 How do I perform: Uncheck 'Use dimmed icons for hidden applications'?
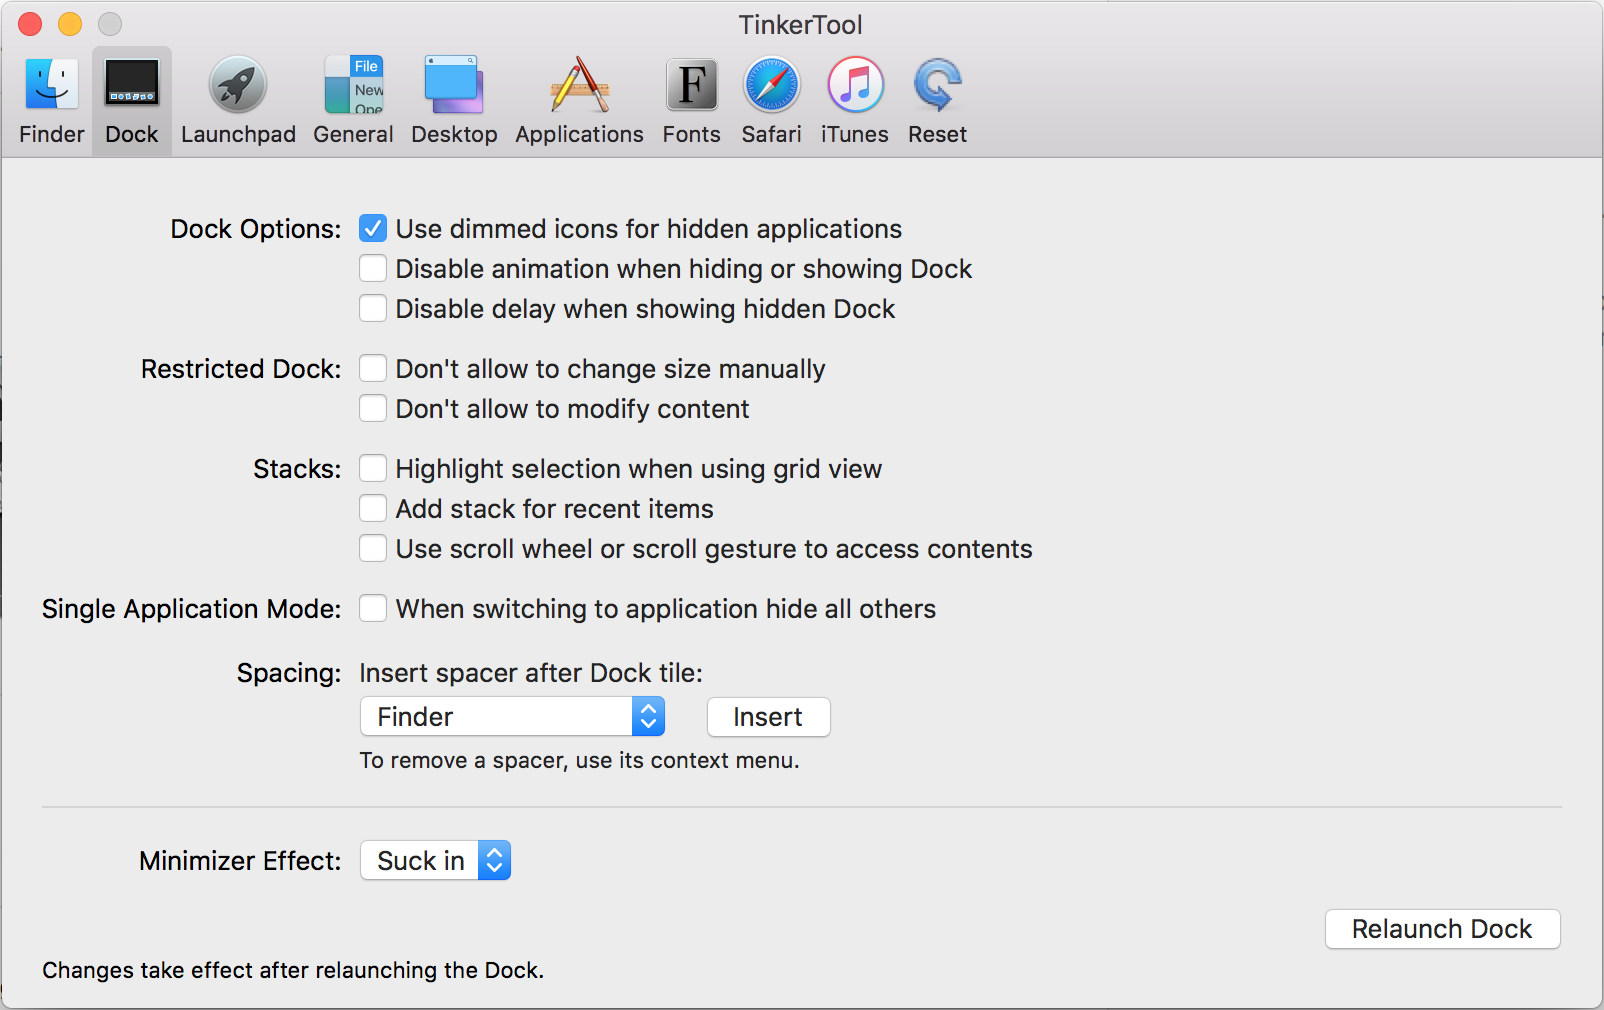[x=372, y=228]
